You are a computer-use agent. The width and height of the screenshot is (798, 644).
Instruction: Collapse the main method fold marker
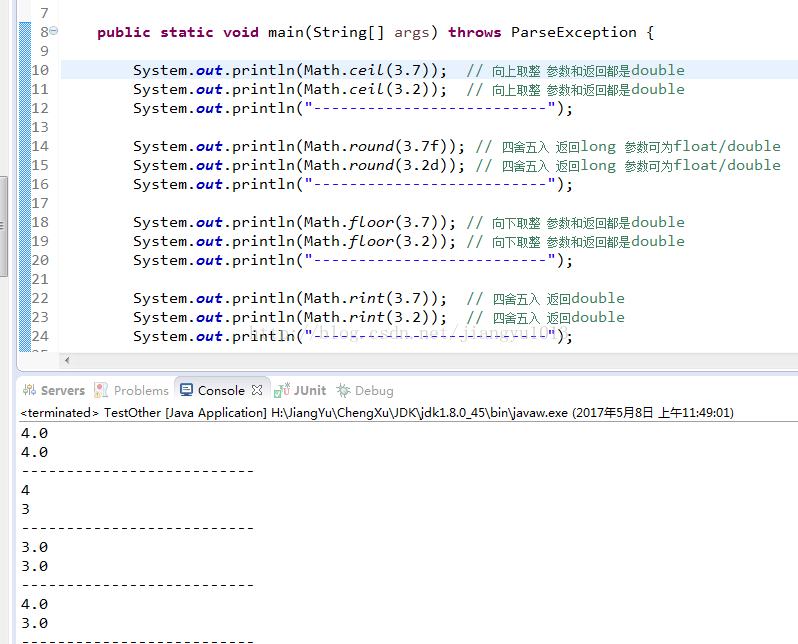(x=53, y=31)
